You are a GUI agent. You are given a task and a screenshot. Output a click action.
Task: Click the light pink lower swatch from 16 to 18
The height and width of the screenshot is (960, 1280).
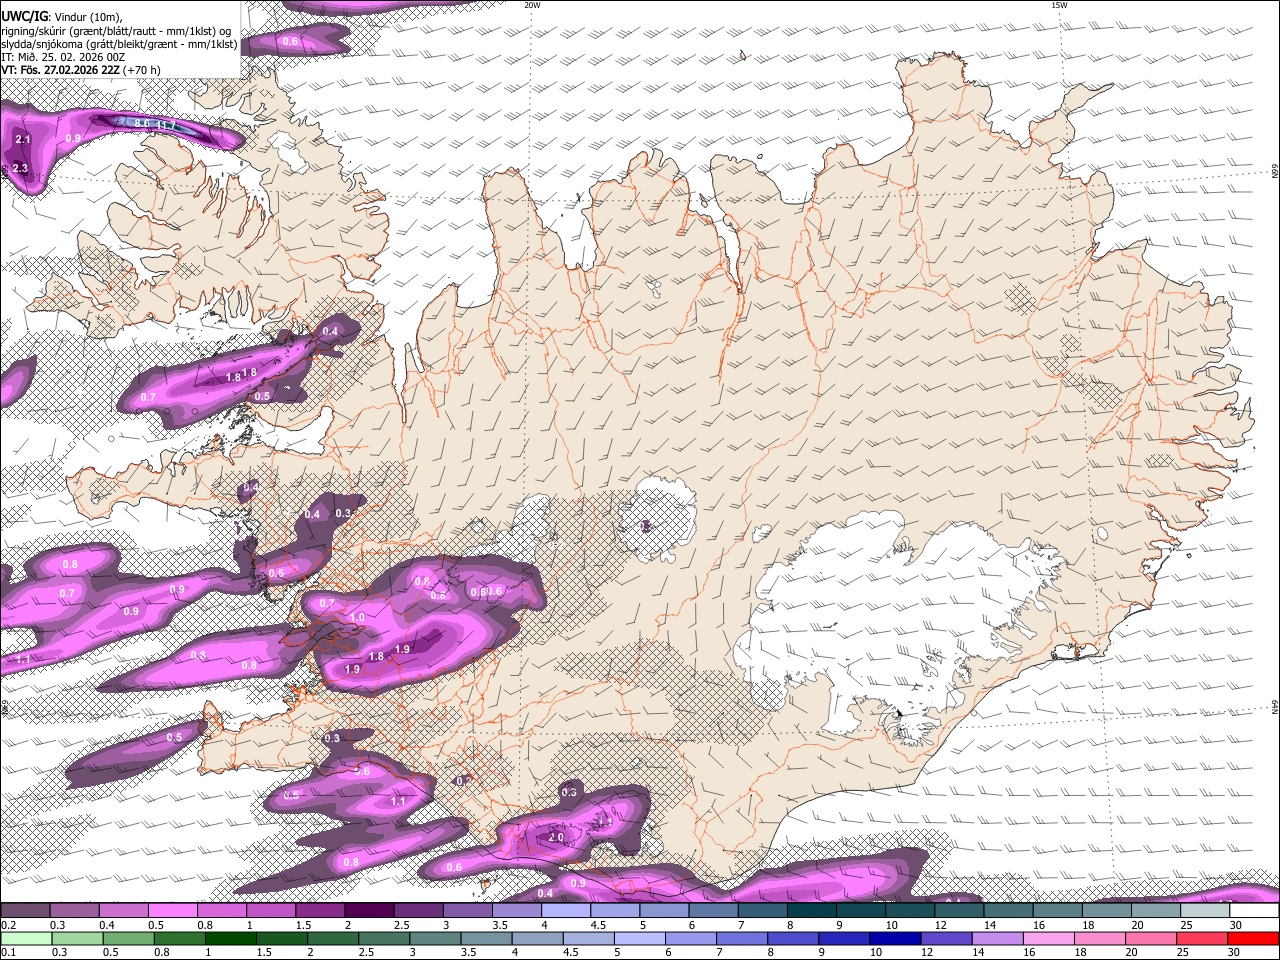coord(1050,938)
